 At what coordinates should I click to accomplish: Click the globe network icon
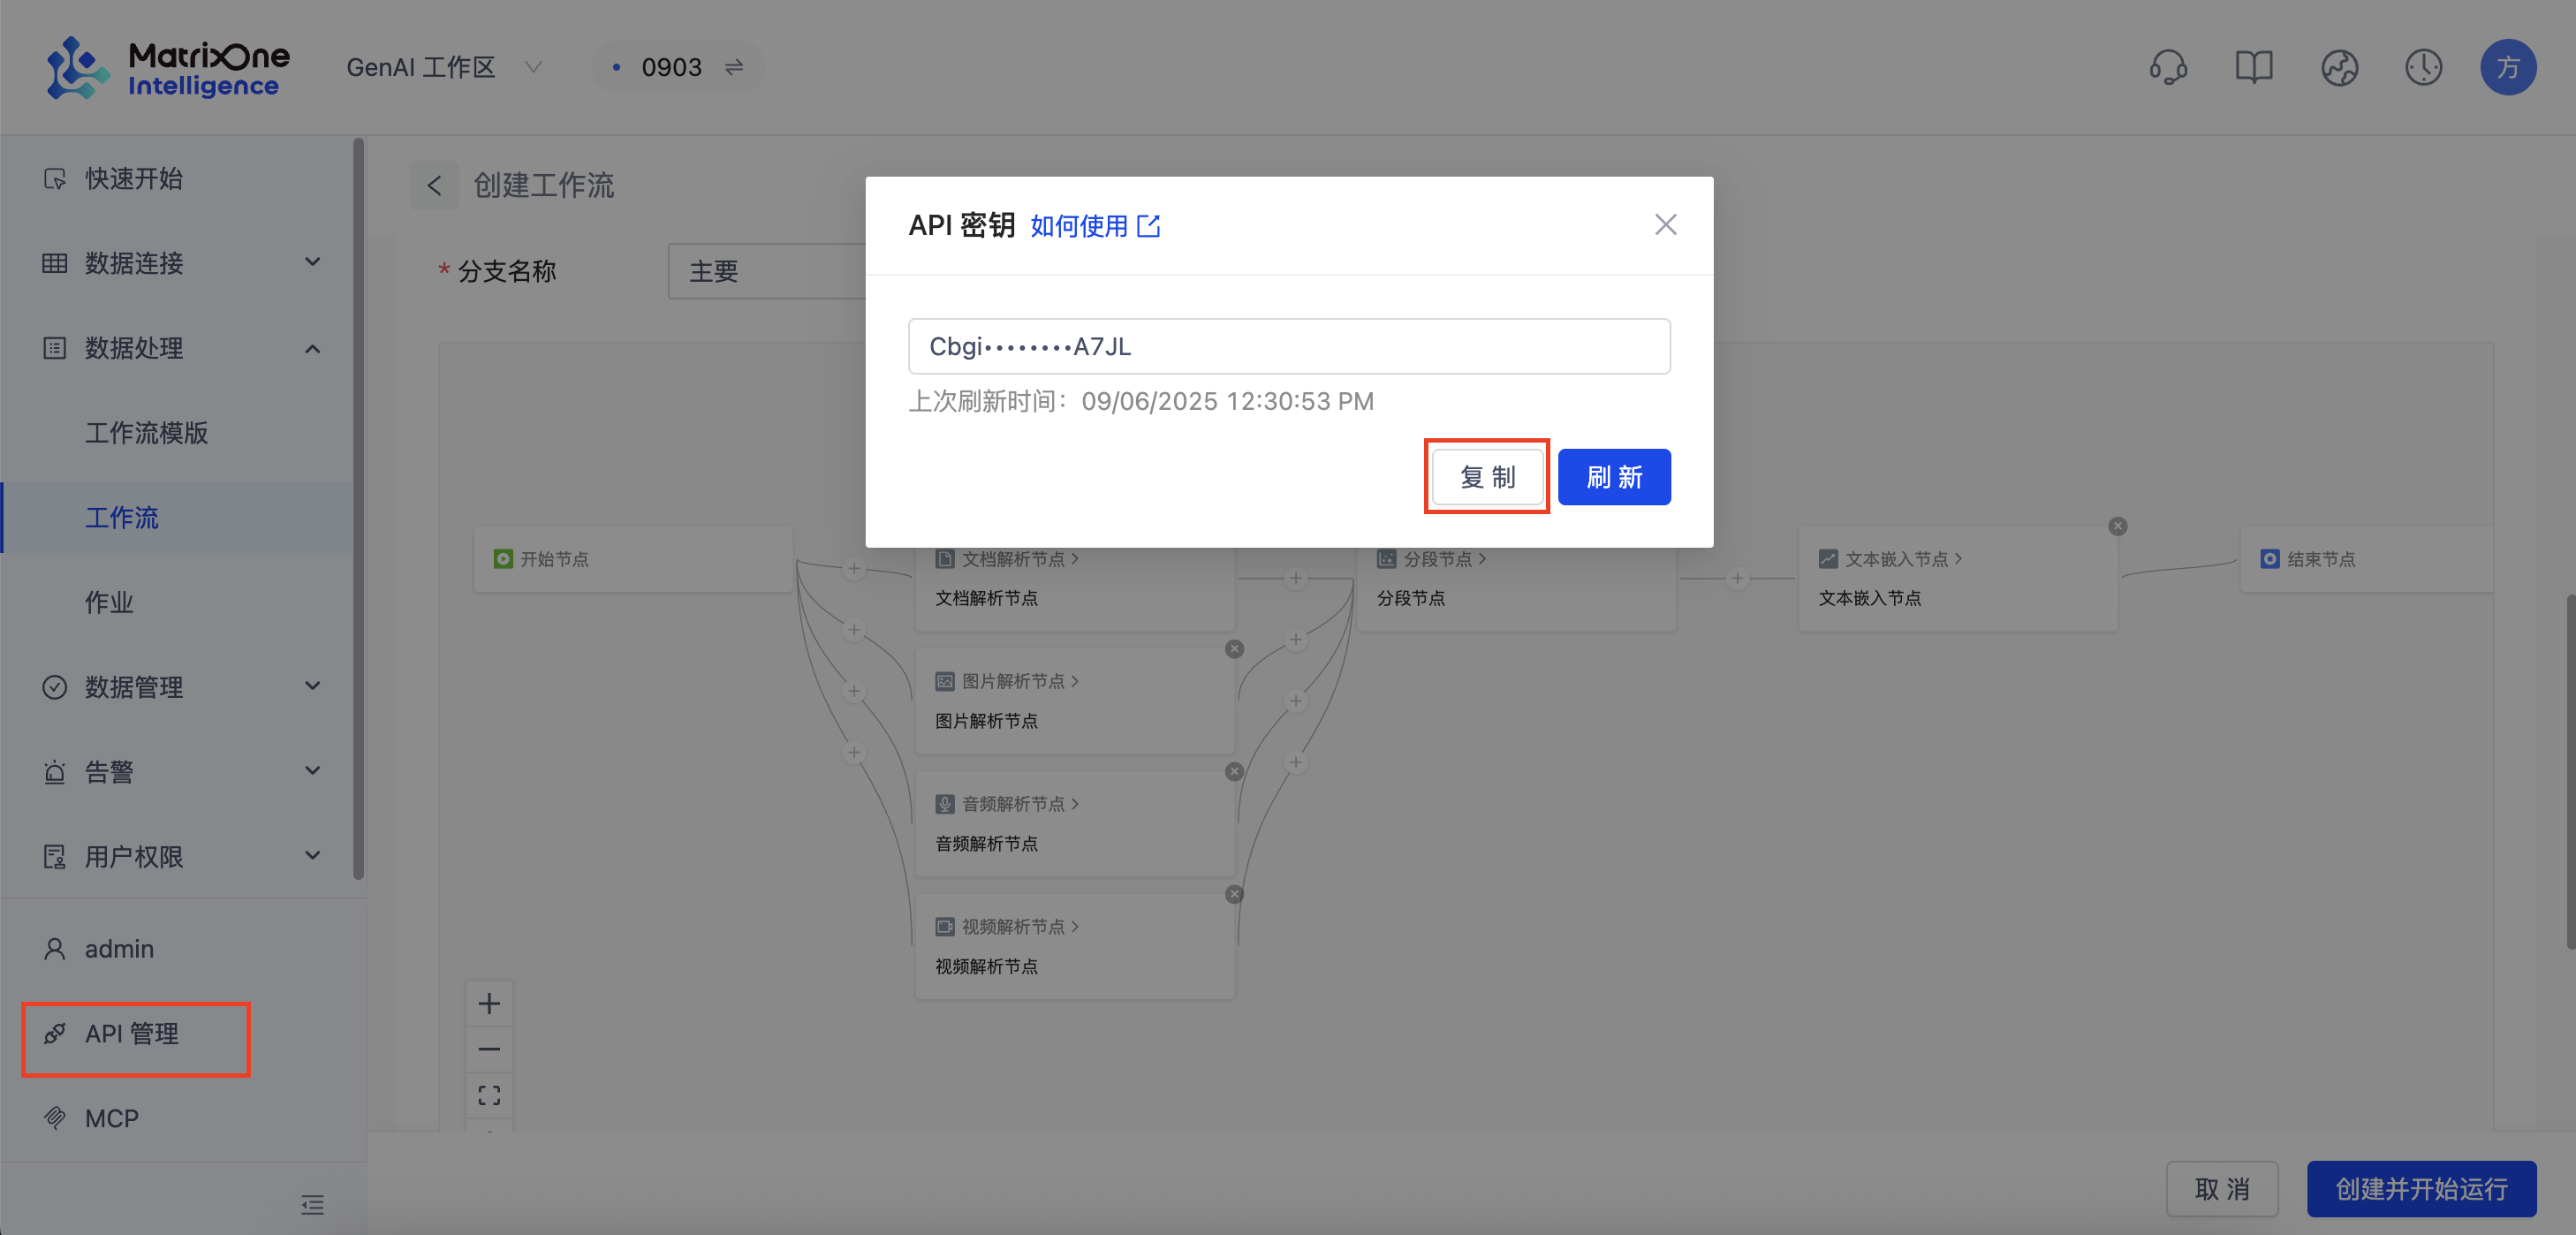point(2338,67)
